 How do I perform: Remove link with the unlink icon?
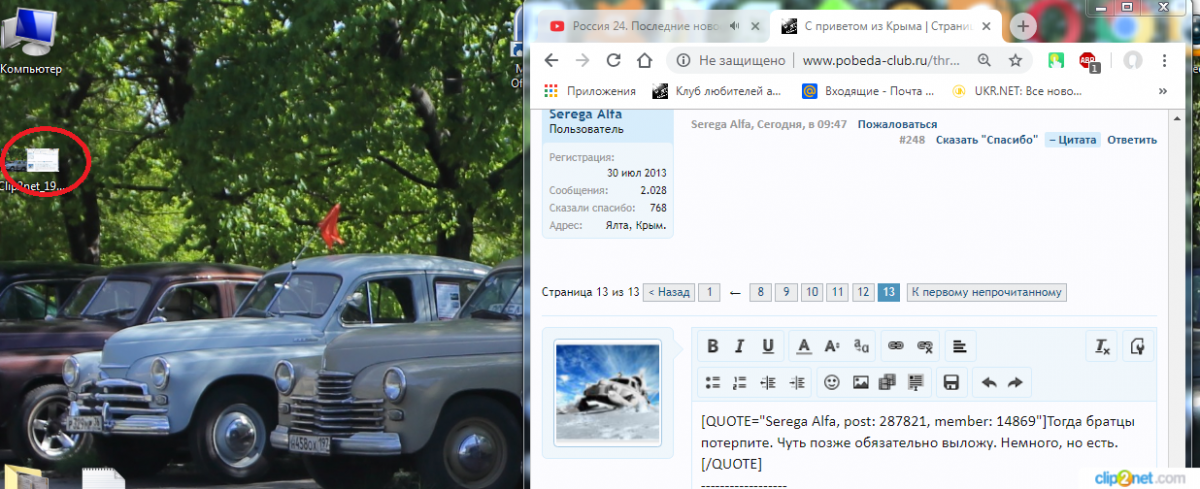[x=925, y=346]
